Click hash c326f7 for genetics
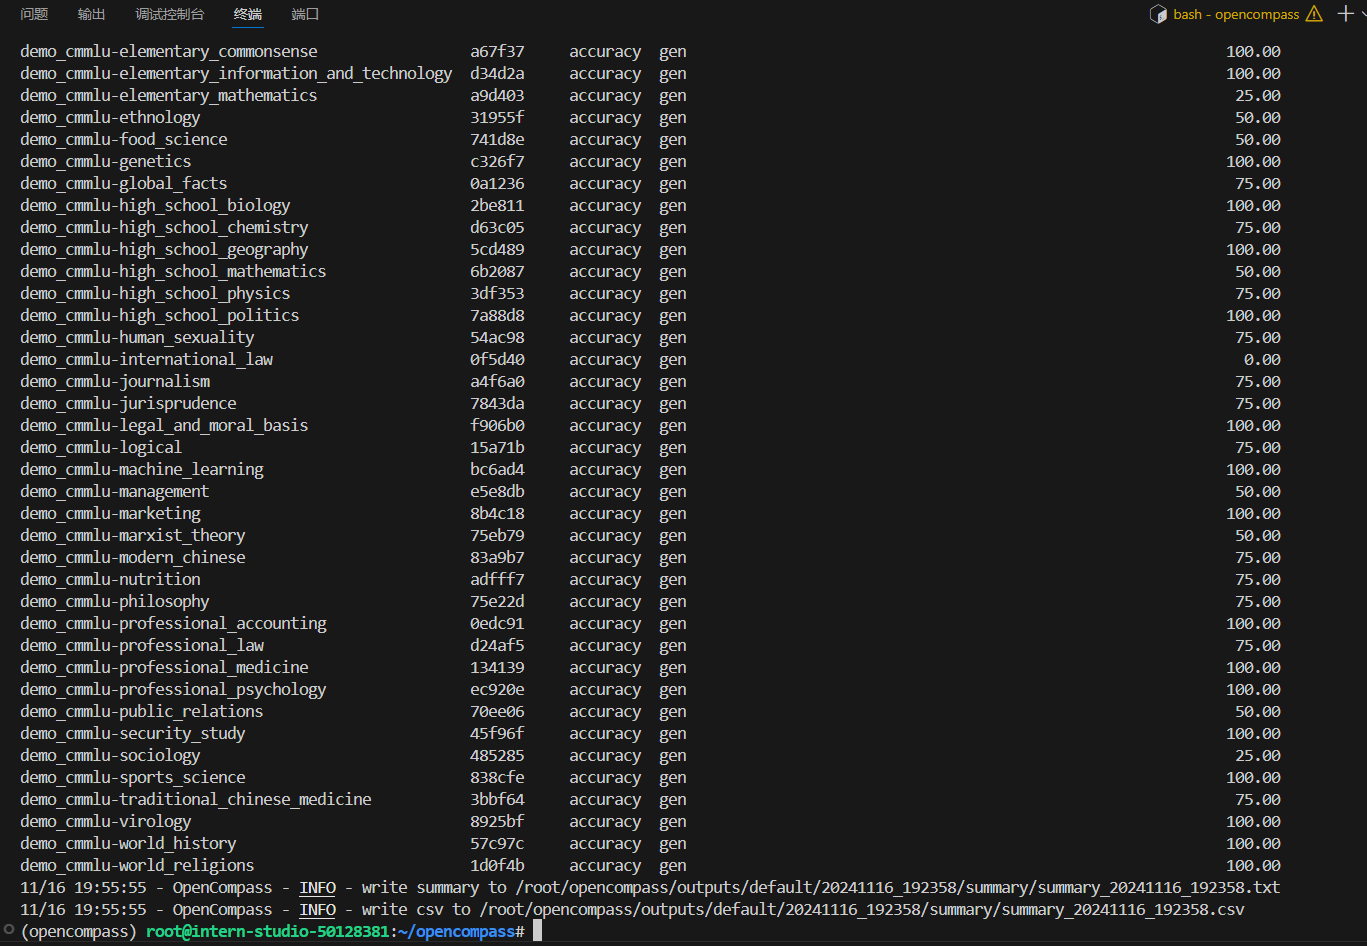This screenshot has width=1367, height=946. pos(497,161)
